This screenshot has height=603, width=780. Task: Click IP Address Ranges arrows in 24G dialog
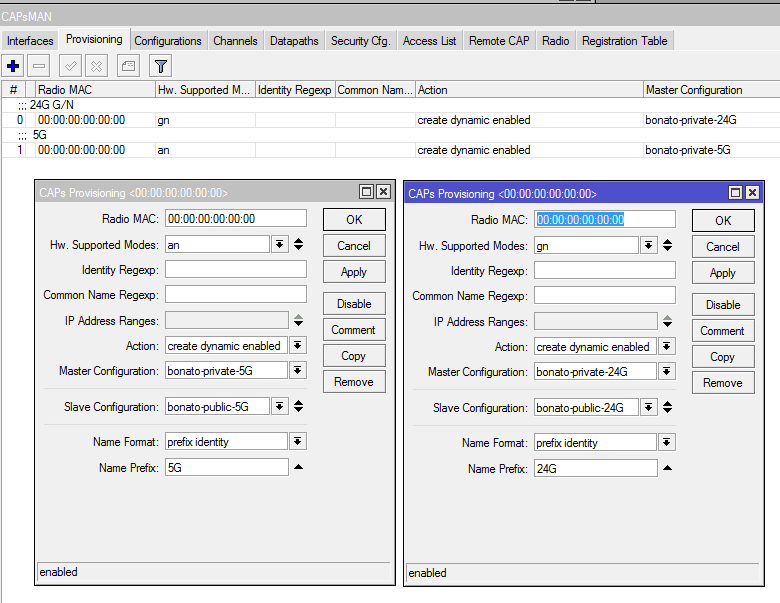point(668,321)
